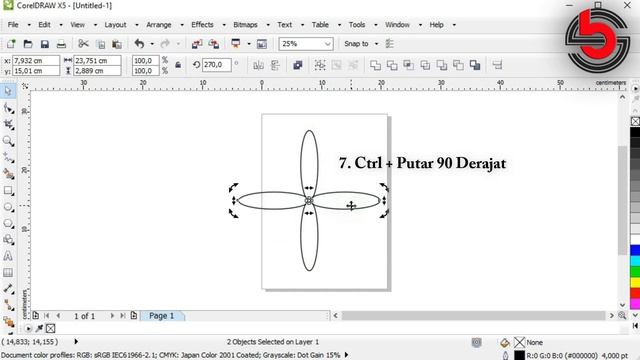Open the Edit menu
The width and height of the screenshot is (640, 360).
[44, 24]
